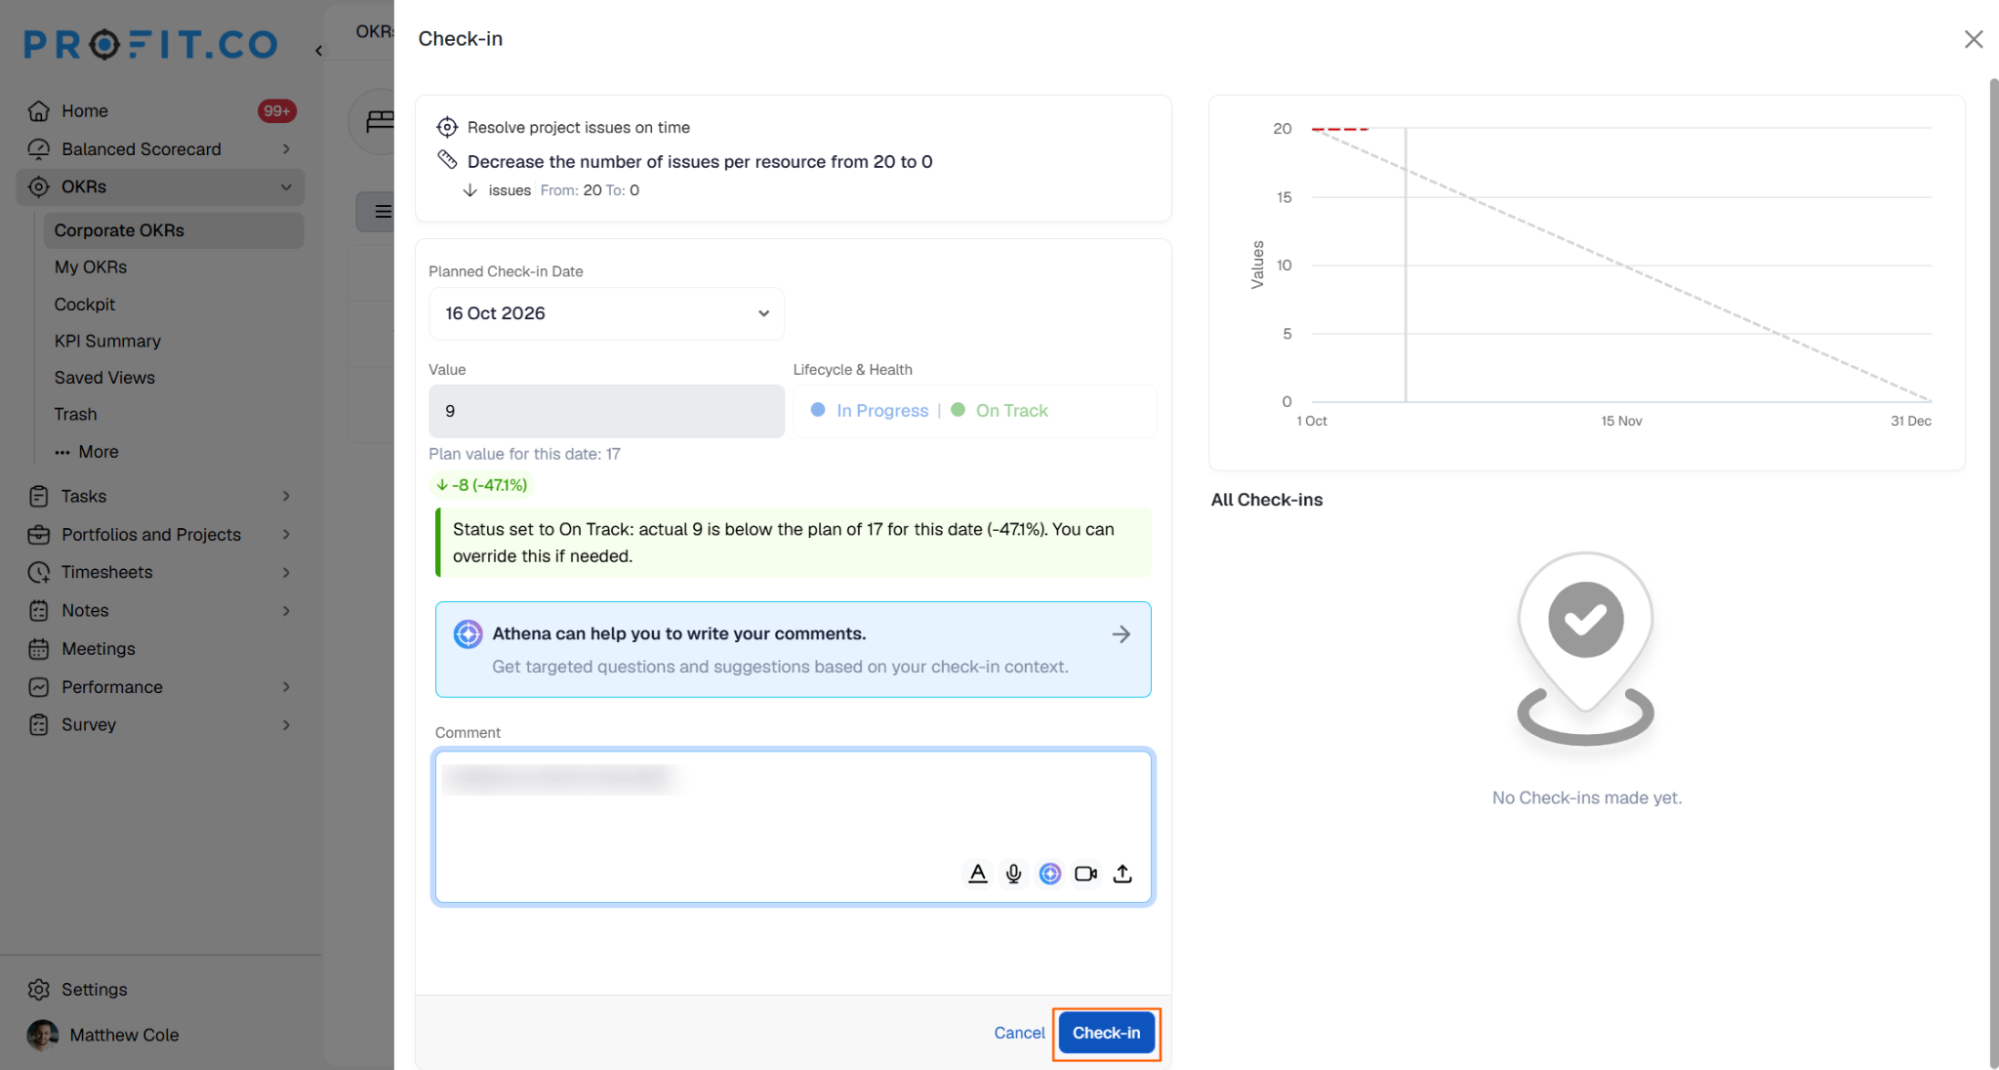Click the objective target icon beside Resolve project issues
The image size is (1999, 1070).
(447, 127)
